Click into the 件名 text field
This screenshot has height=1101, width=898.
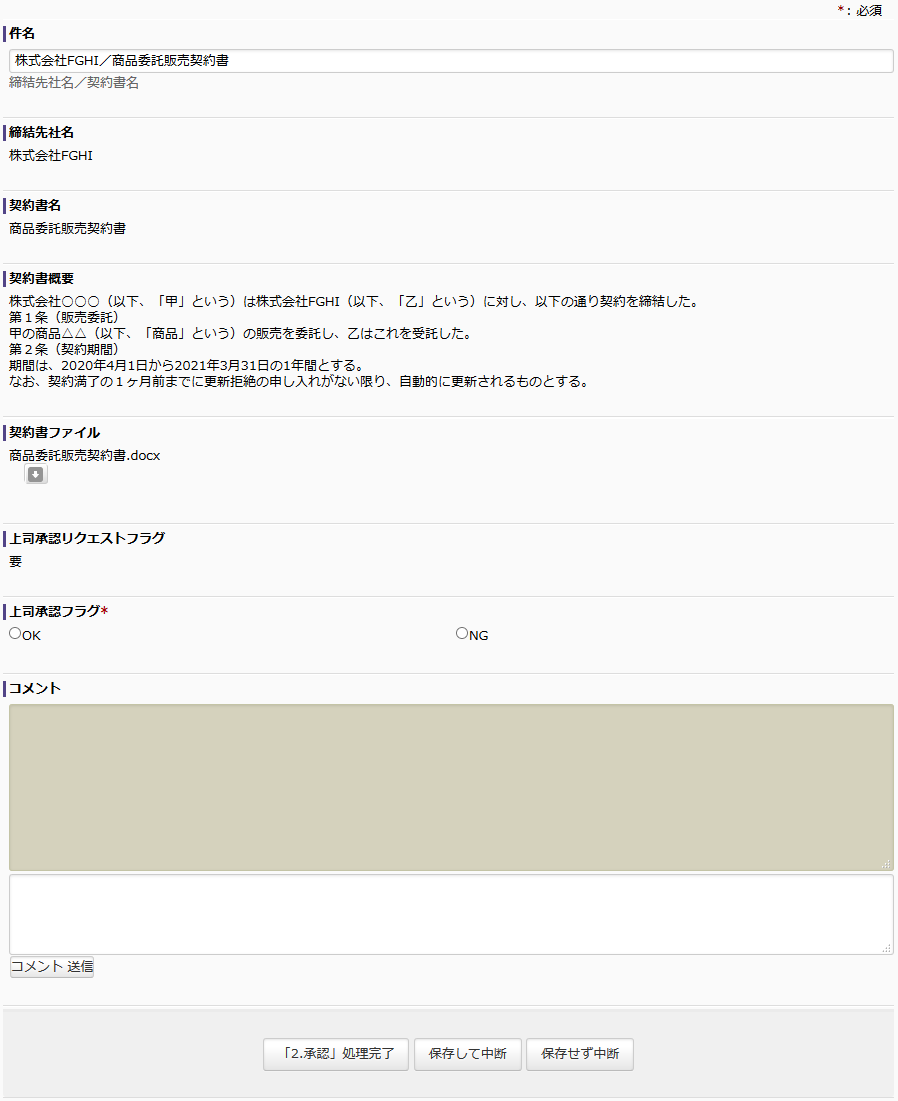(450, 61)
